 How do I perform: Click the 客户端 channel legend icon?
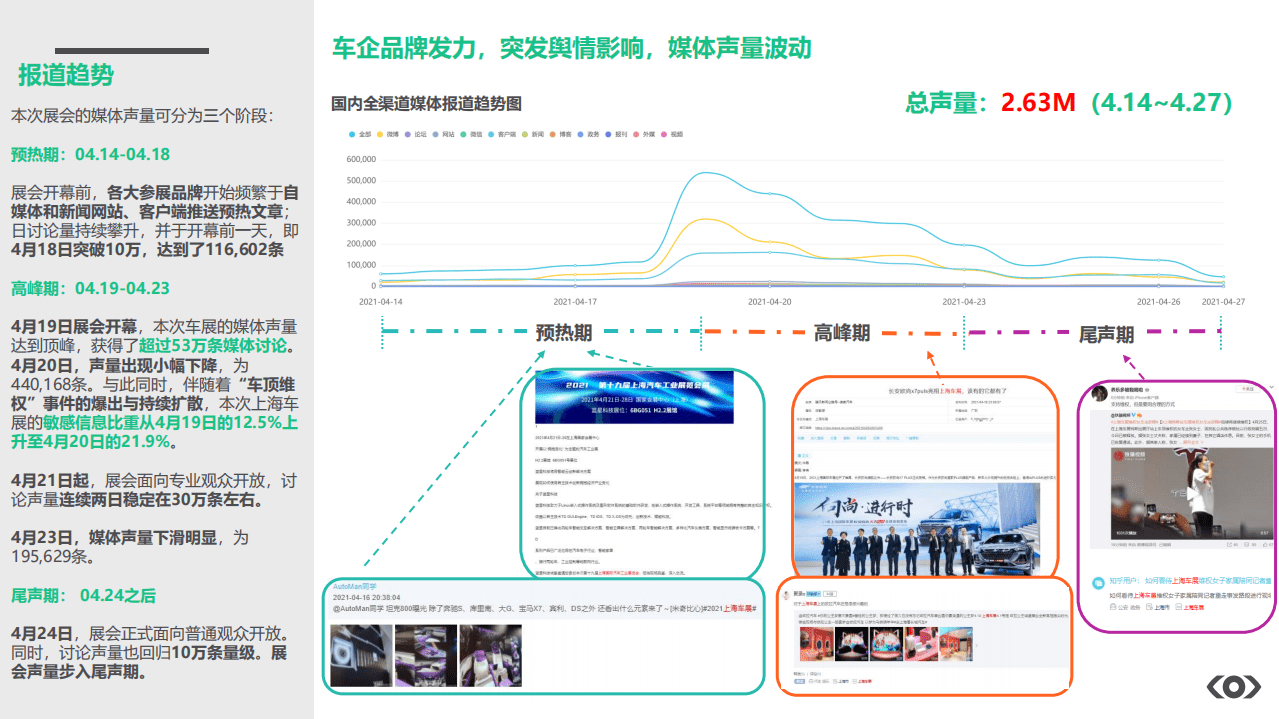(492, 133)
